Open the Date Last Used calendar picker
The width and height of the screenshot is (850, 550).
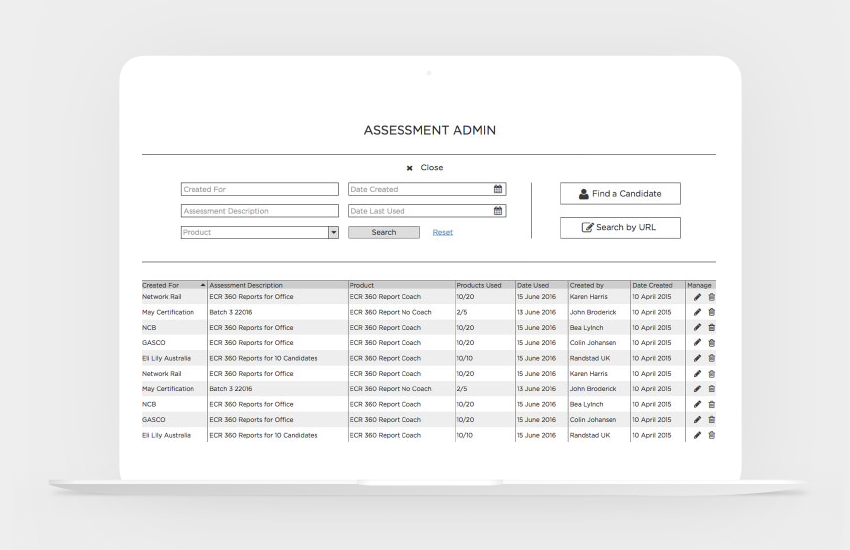pos(498,211)
